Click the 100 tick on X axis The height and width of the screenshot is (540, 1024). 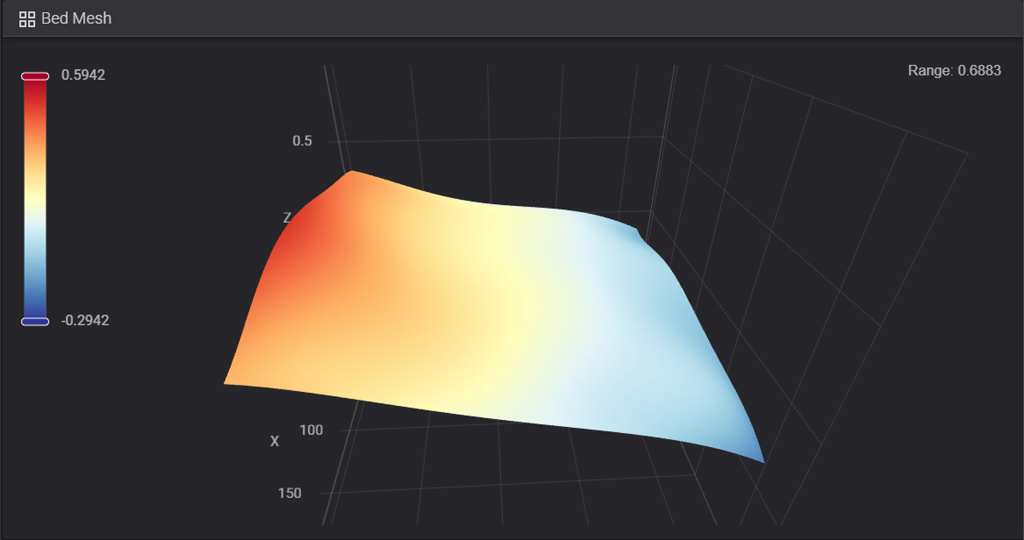[310, 430]
